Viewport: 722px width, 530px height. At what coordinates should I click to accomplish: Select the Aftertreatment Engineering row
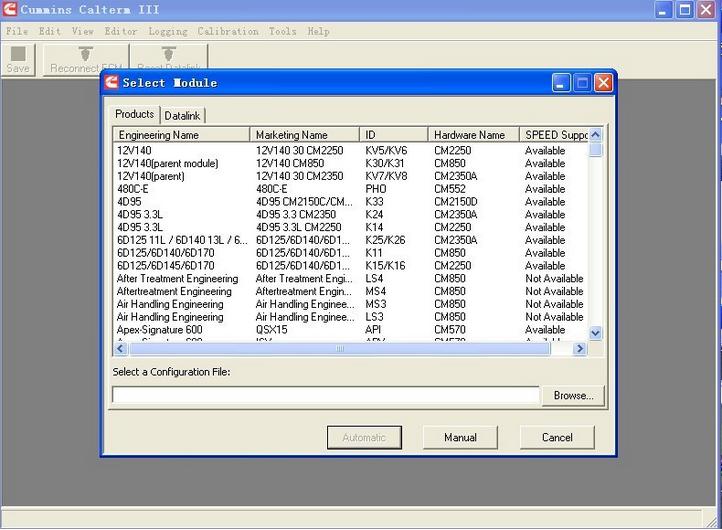350,291
